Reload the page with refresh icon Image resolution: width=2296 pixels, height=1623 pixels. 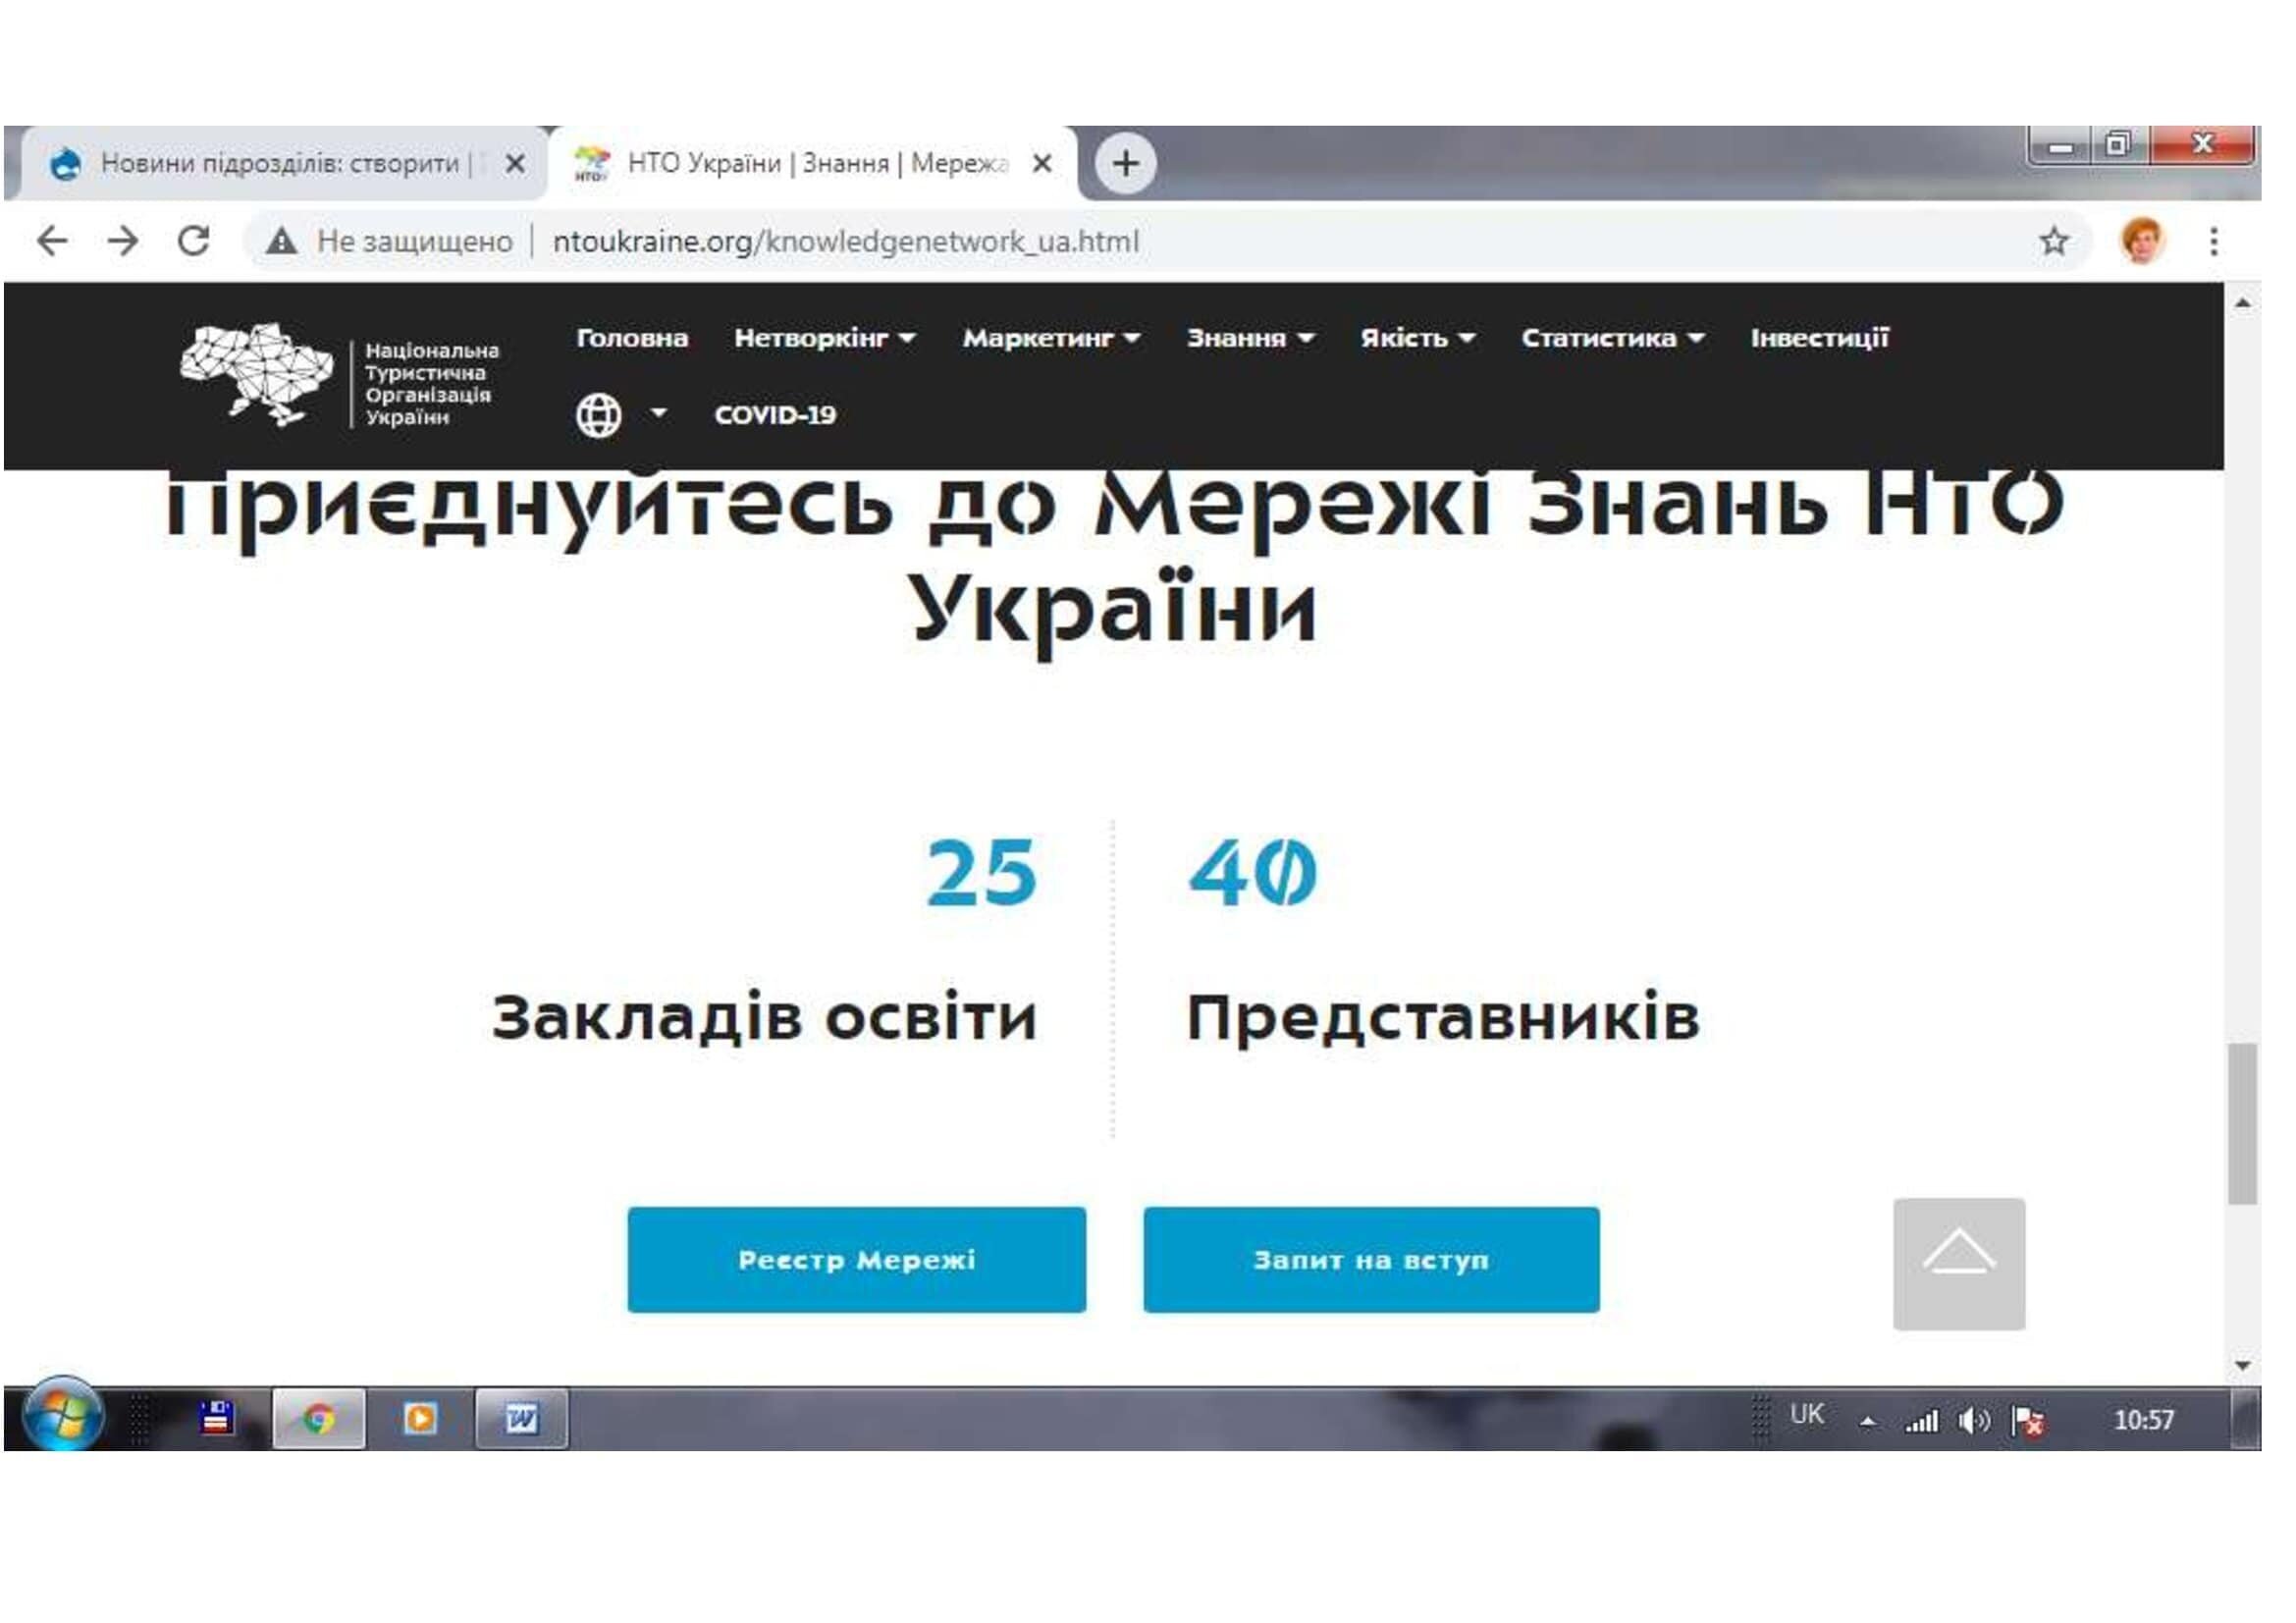(194, 241)
